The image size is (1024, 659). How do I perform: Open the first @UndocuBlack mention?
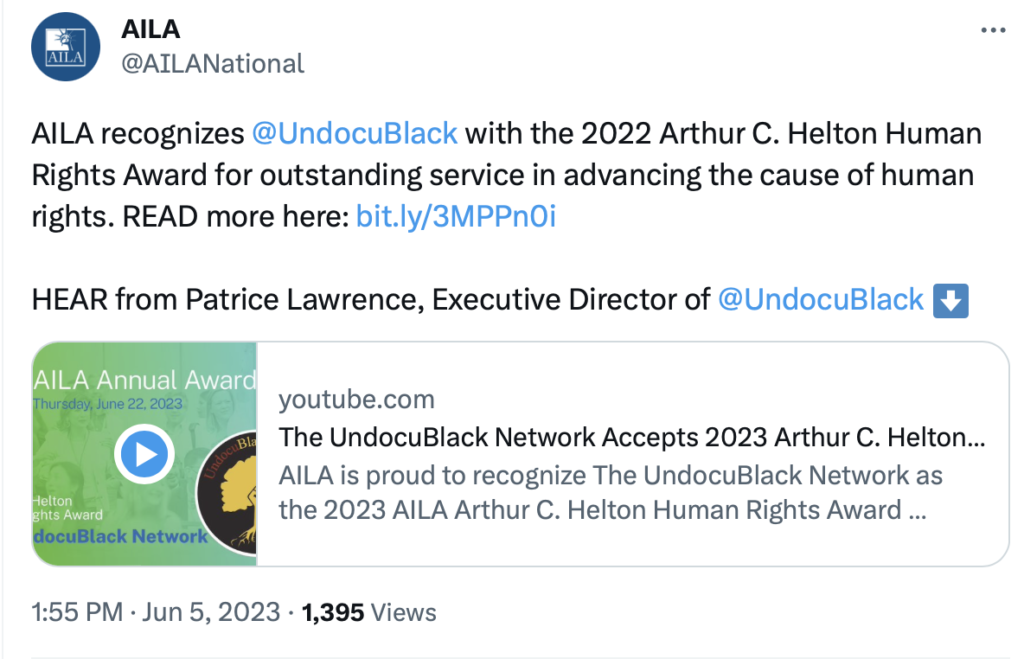pos(354,133)
